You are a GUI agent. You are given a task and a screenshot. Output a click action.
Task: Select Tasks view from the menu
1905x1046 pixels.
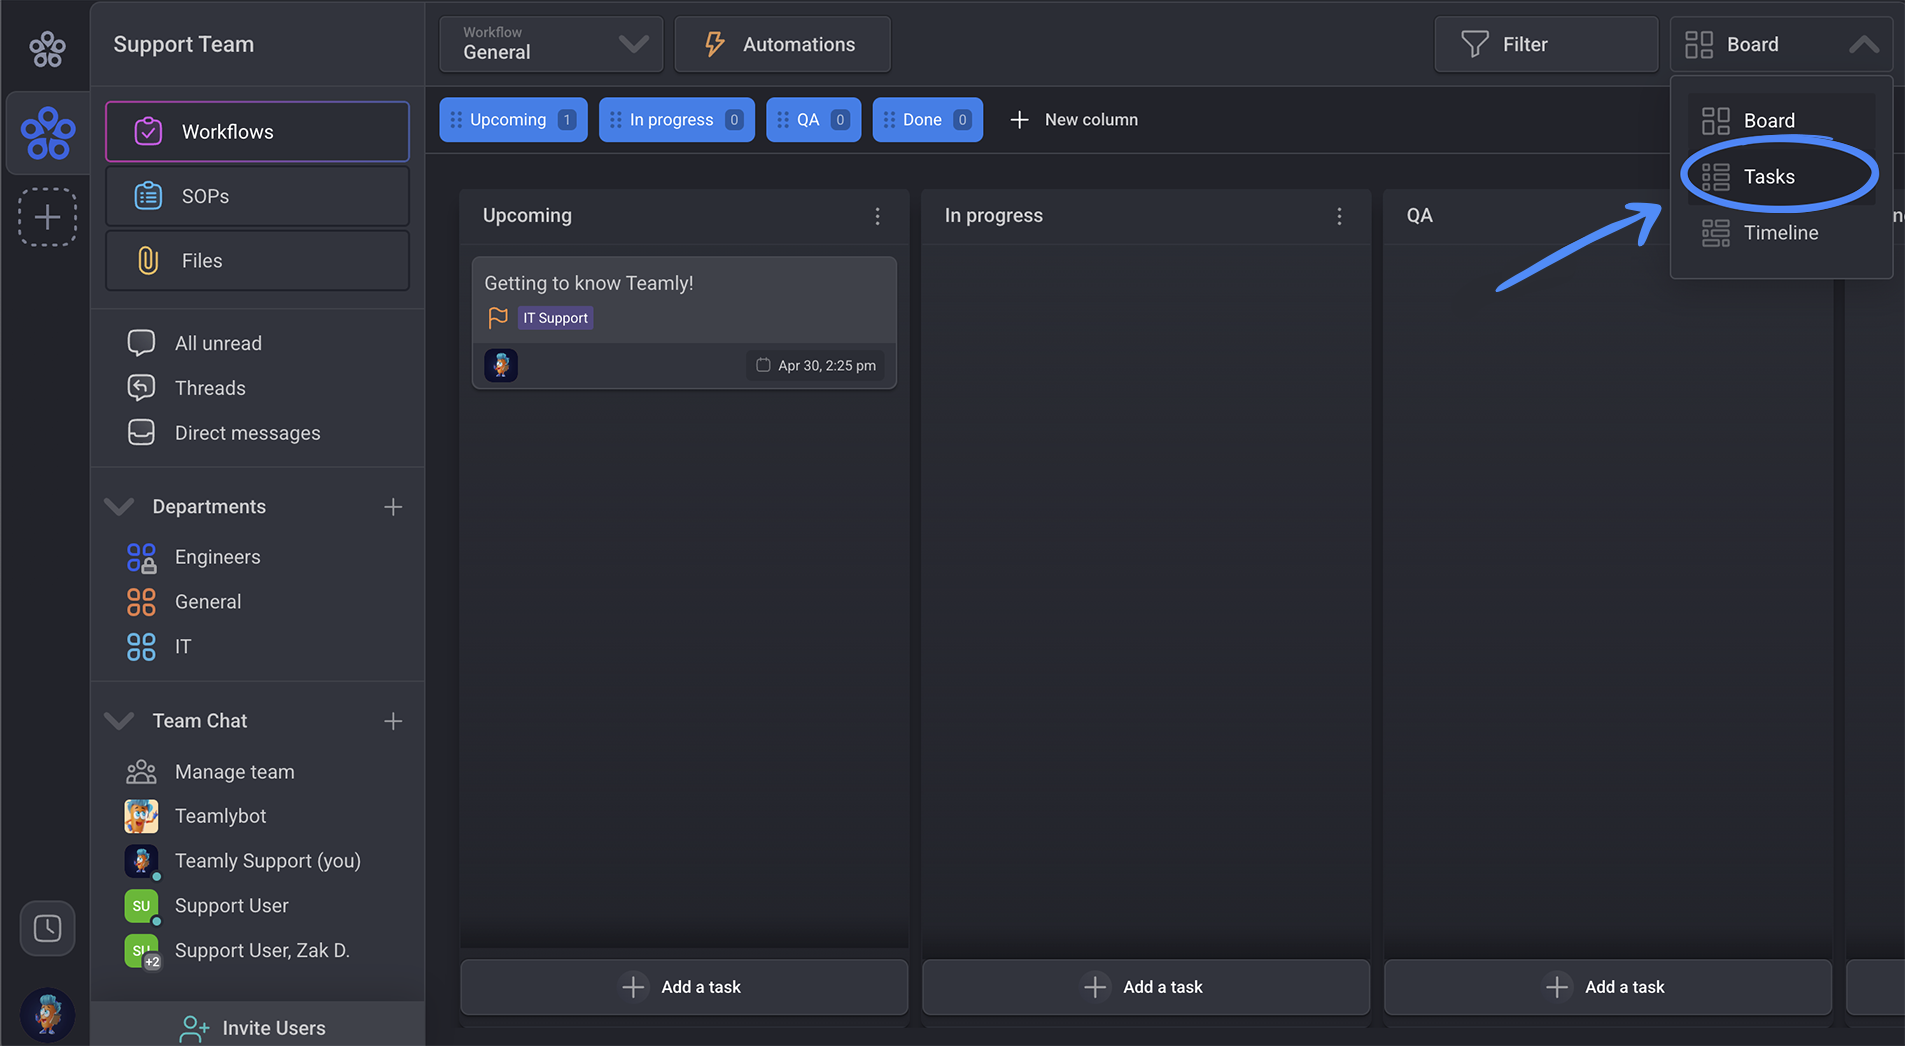pyautogui.click(x=1781, y=177)
